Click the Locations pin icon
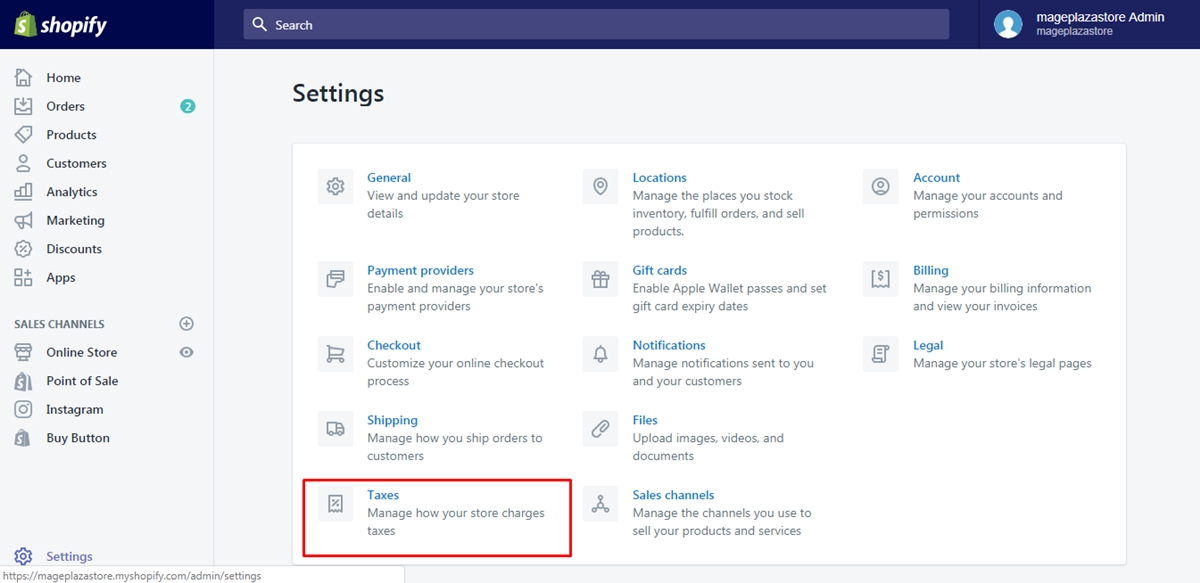Viewport: 1200px width, 583px height. [x=600, y=186]
